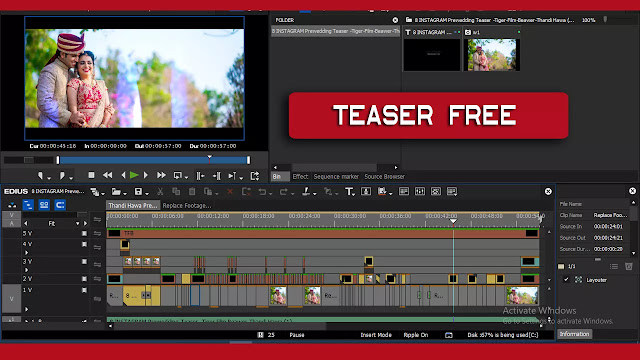Image resolution: width=640 pixels, height=360 pixels.
Task: Close the FOLDER panel with X
Action: point(395,20)
